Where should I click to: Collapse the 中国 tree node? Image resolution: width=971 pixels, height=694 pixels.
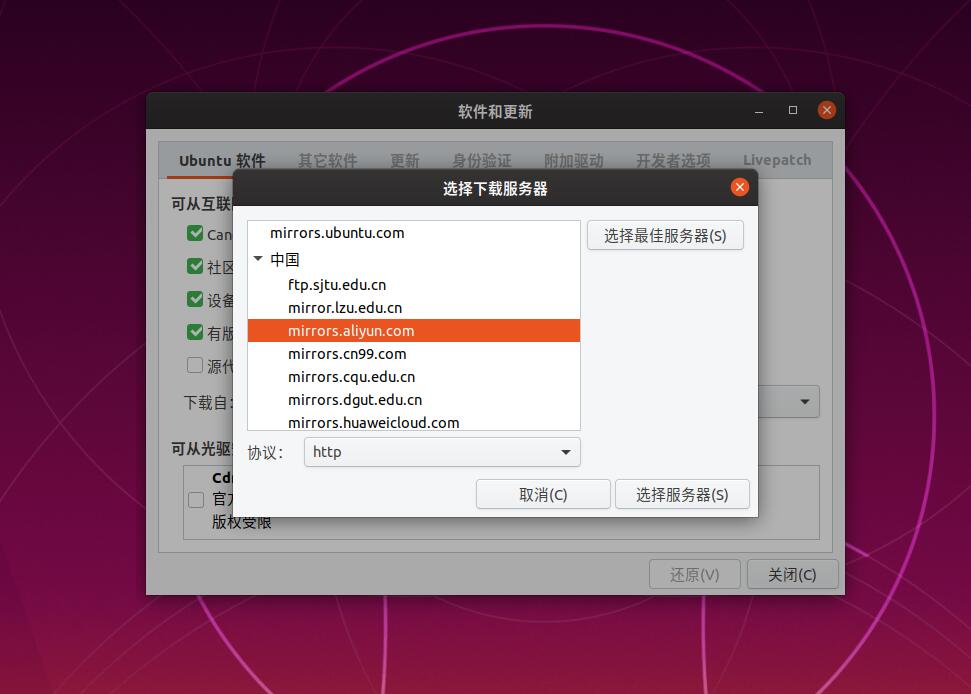tap(258, 259)
